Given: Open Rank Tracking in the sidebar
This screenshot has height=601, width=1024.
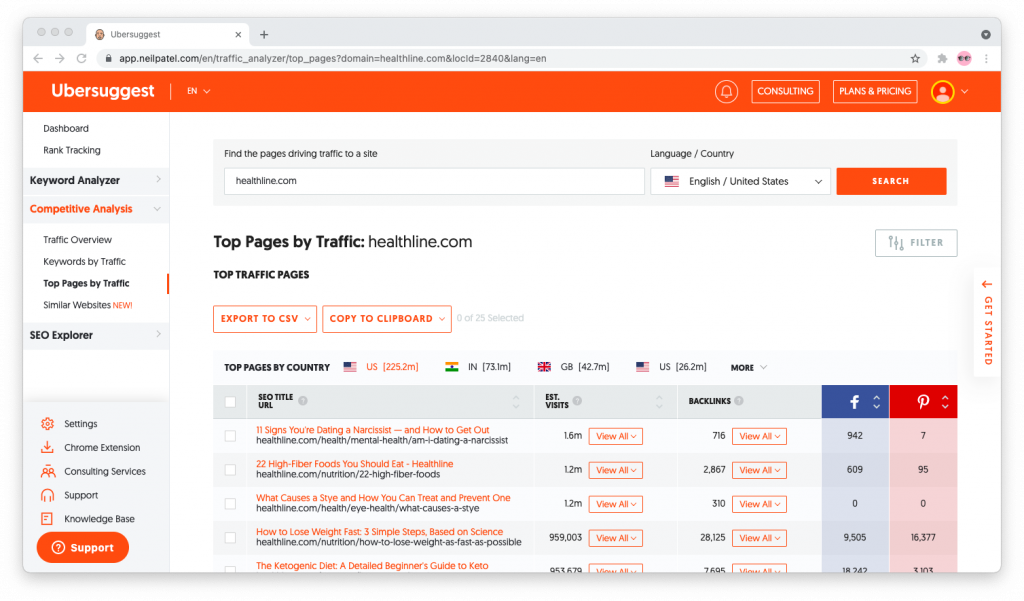Looking at the screenshot, I should click(72, 150).
